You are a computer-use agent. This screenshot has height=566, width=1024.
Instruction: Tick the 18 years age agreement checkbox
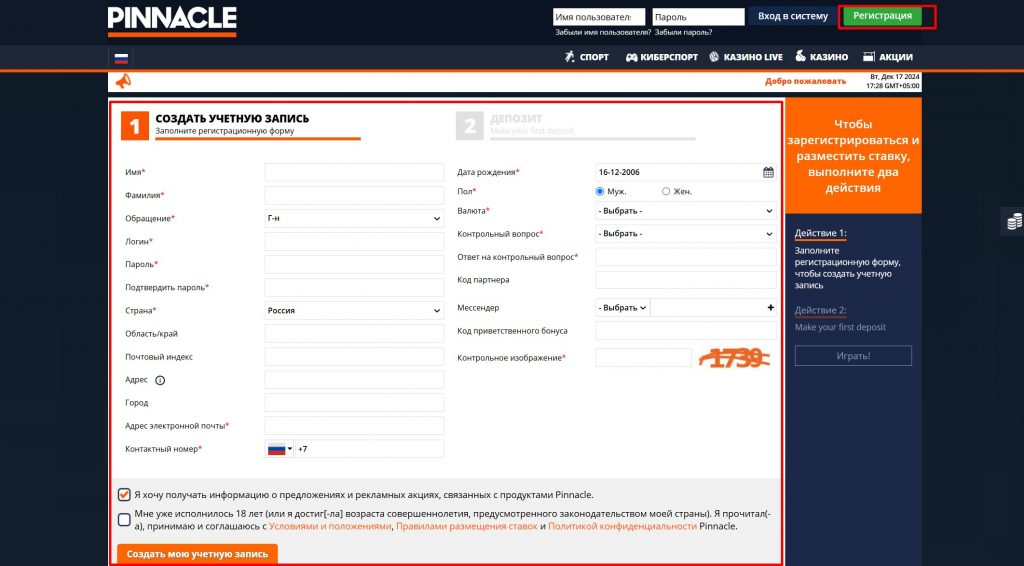(x=124, y=520)
